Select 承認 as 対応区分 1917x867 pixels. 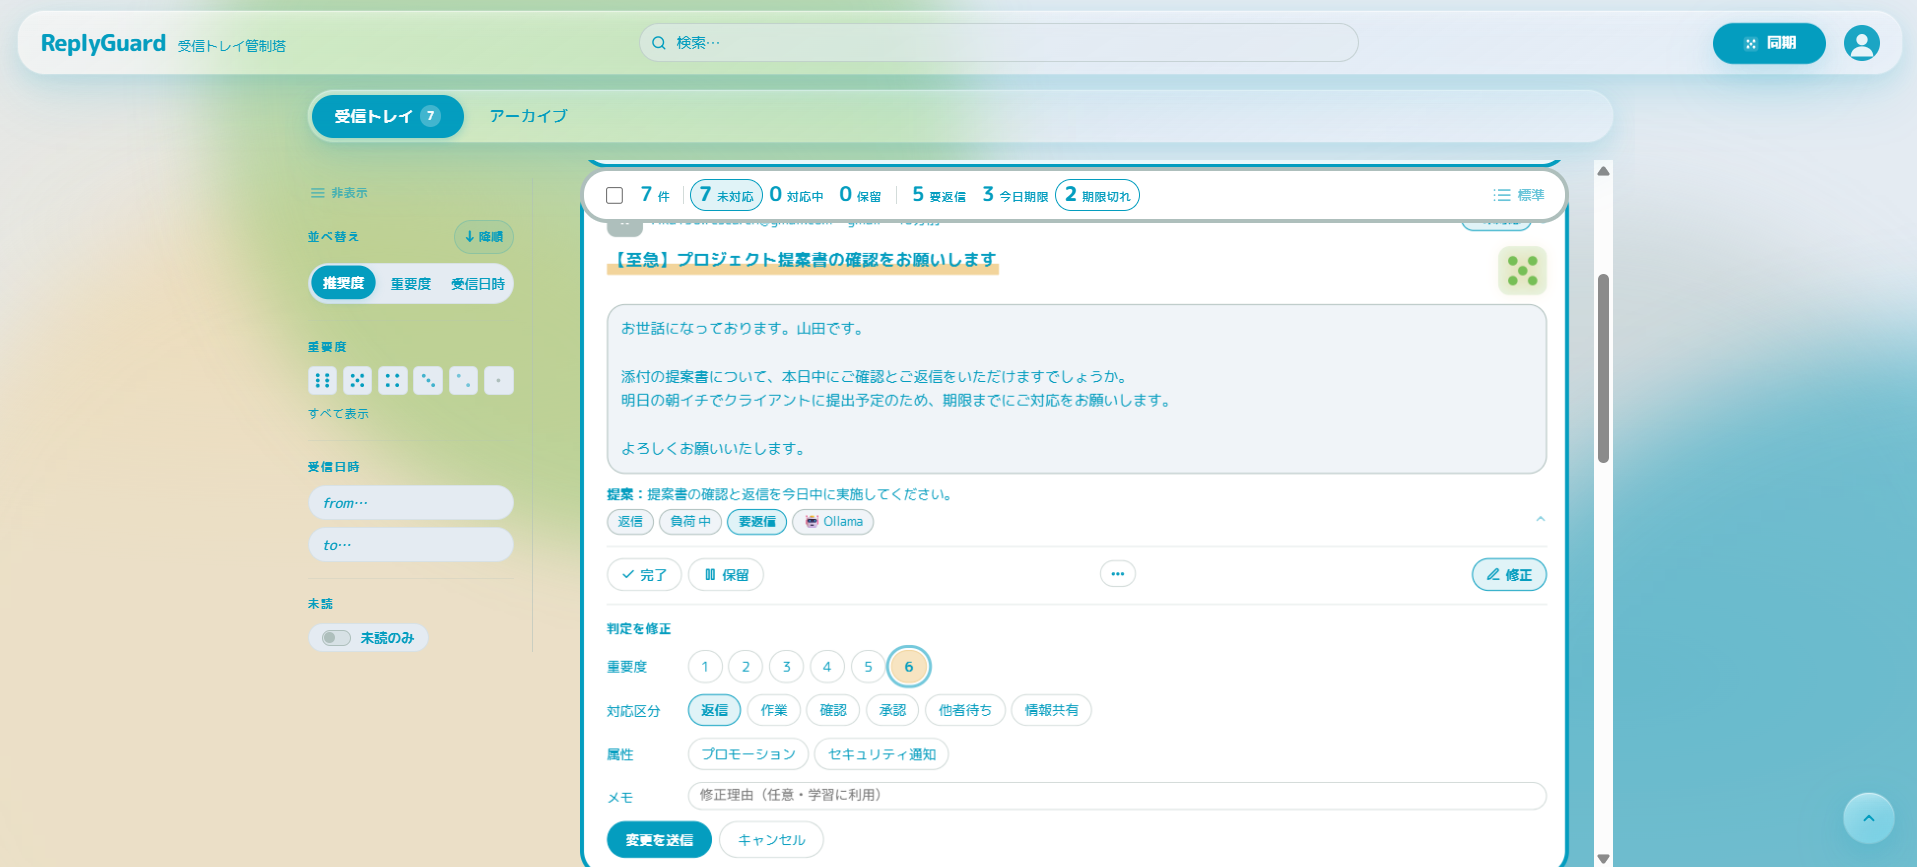tap(892, 710)
